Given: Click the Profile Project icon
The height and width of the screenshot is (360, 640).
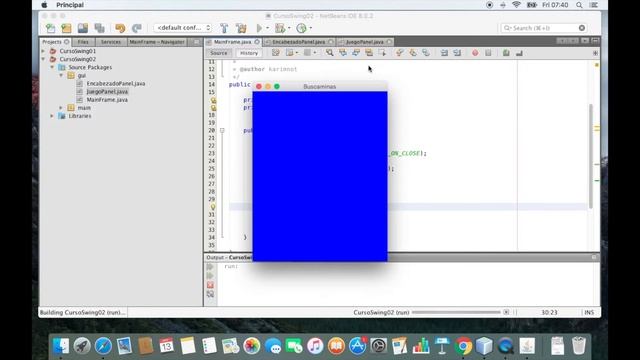Looking at the screenshot, I should click(x=301, y=28).
